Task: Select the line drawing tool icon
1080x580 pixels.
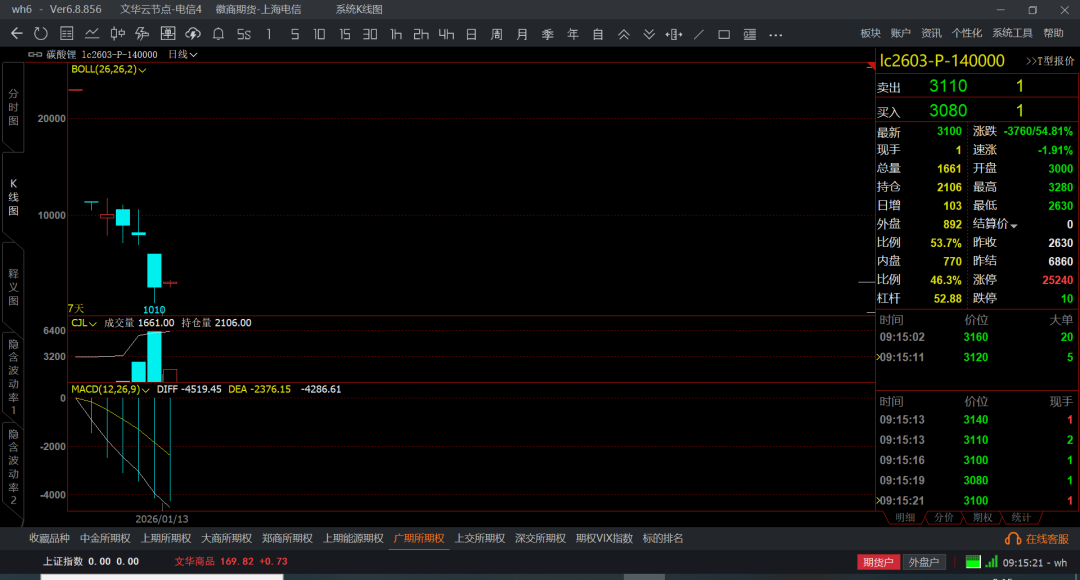Action: (699, 34)
